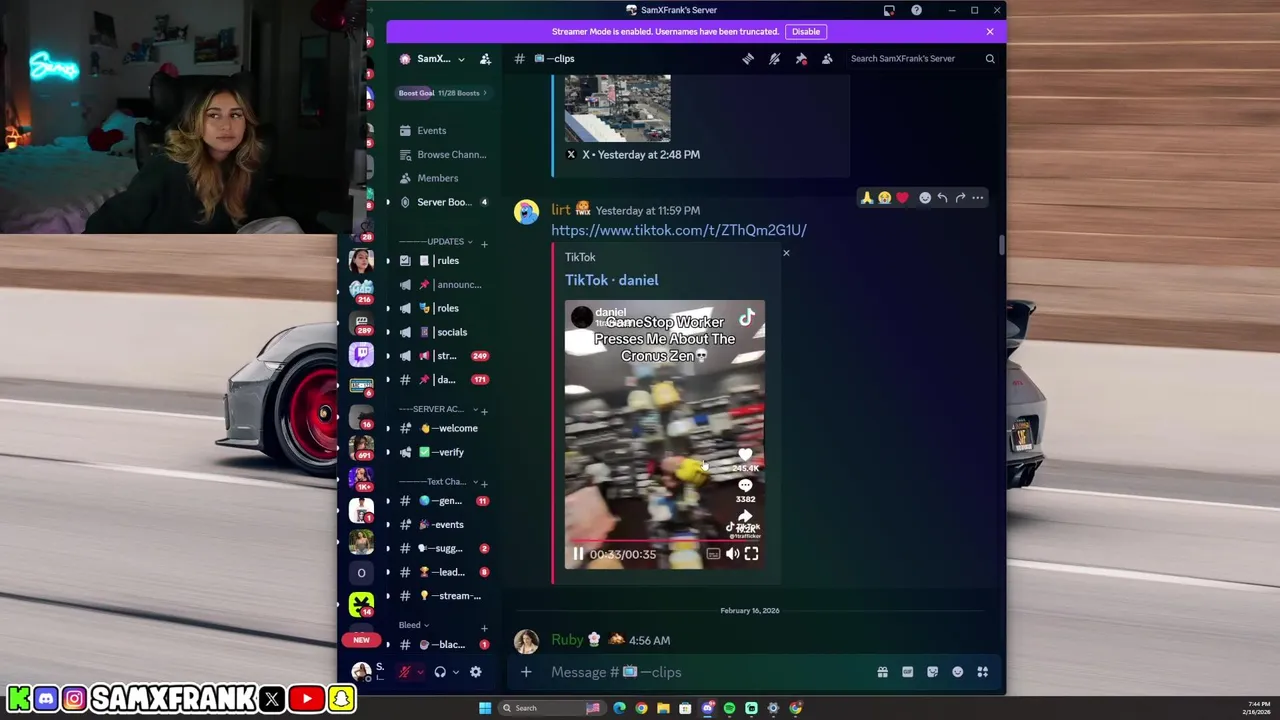Open the 'TikTok · daniel' embed title link

[x=611, y=280]
